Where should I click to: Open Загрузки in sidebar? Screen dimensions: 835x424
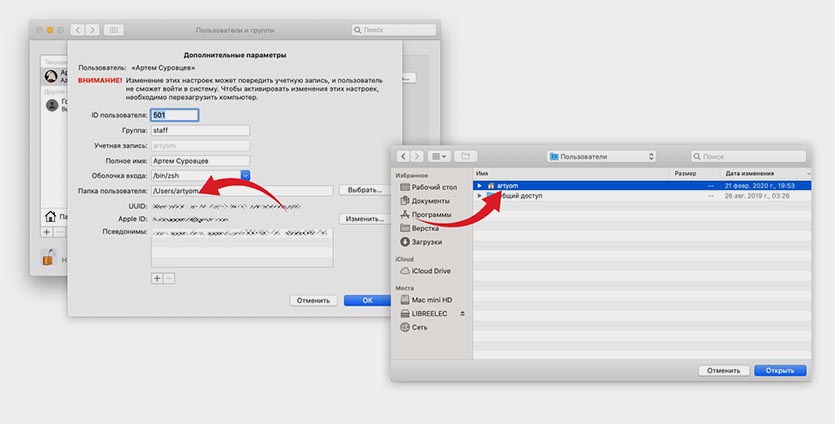pos(421,242)
